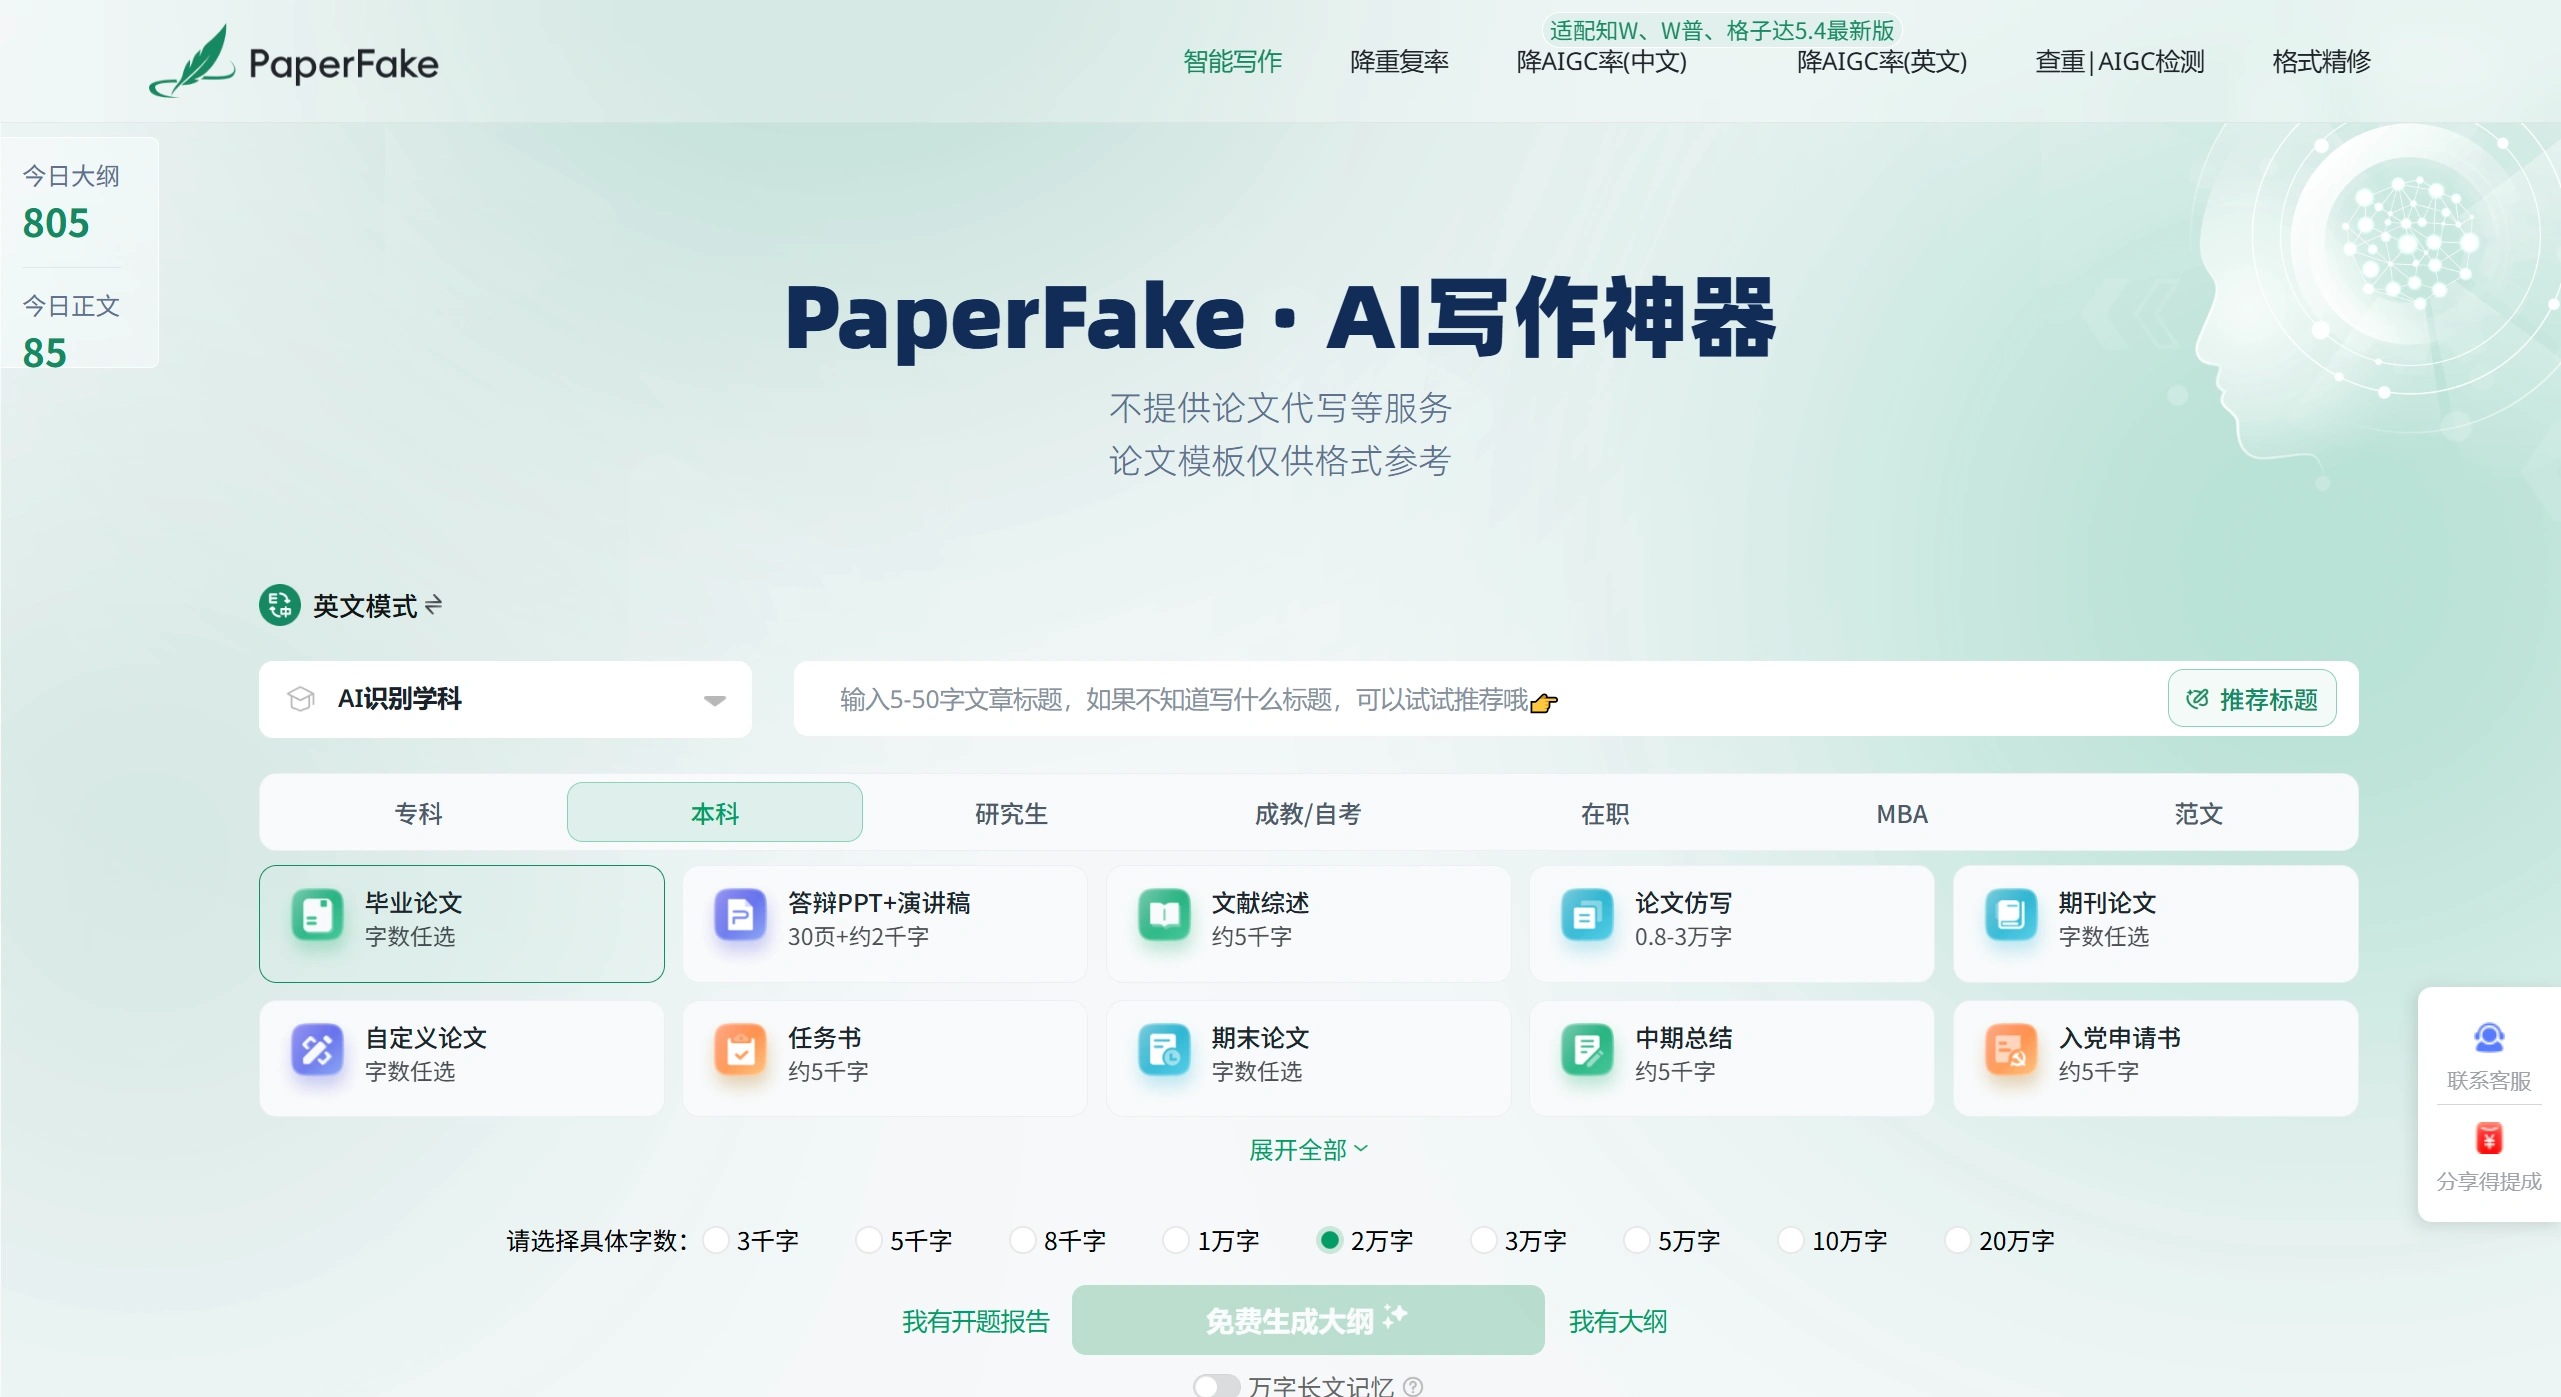
Task: Open 降AIGC率(英文) navigation item
Action: (1882, 62)
